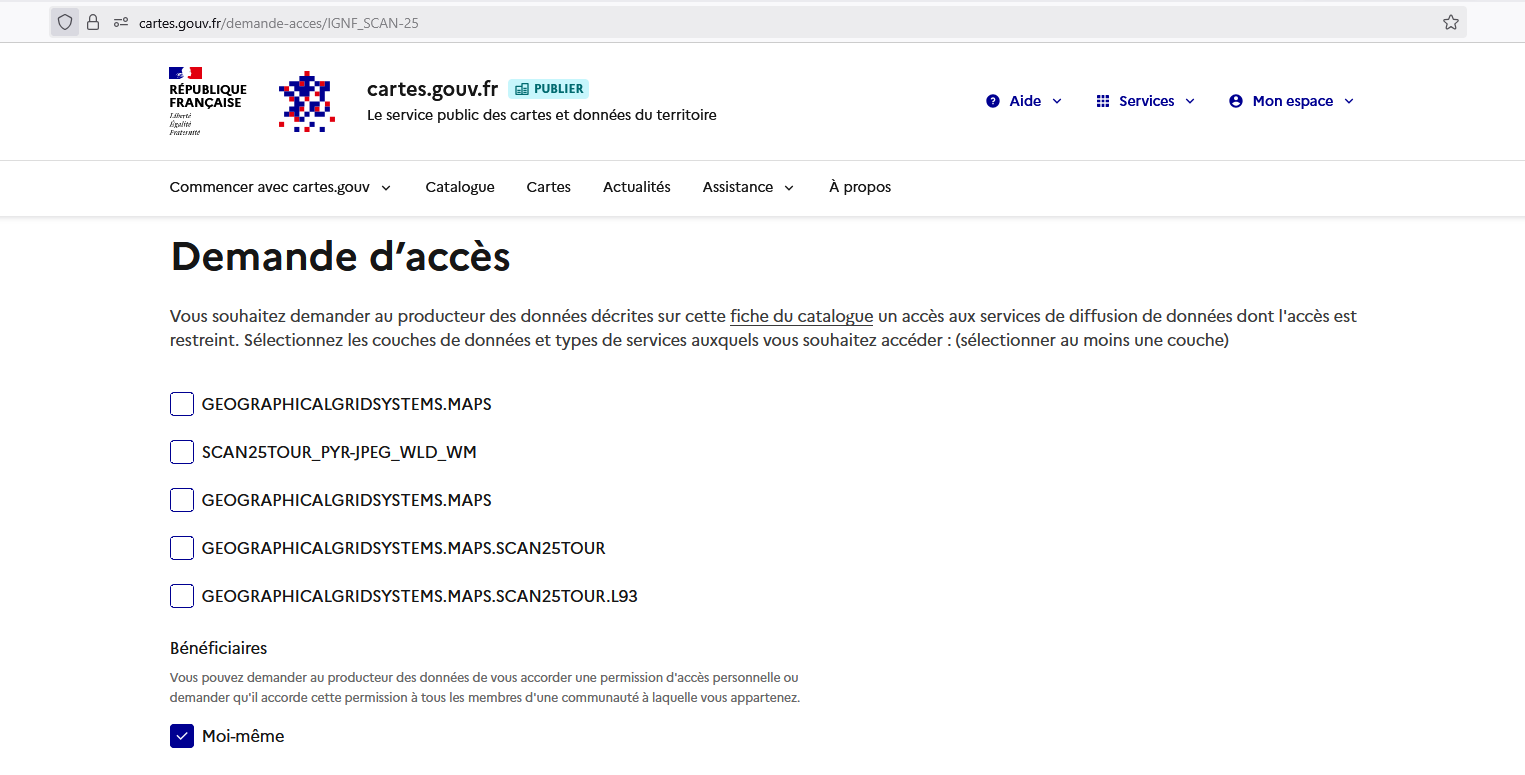The width and height of the screenshot is (1525, 775).
Task: Click the Services grid icon
Action: (1103, 100)
